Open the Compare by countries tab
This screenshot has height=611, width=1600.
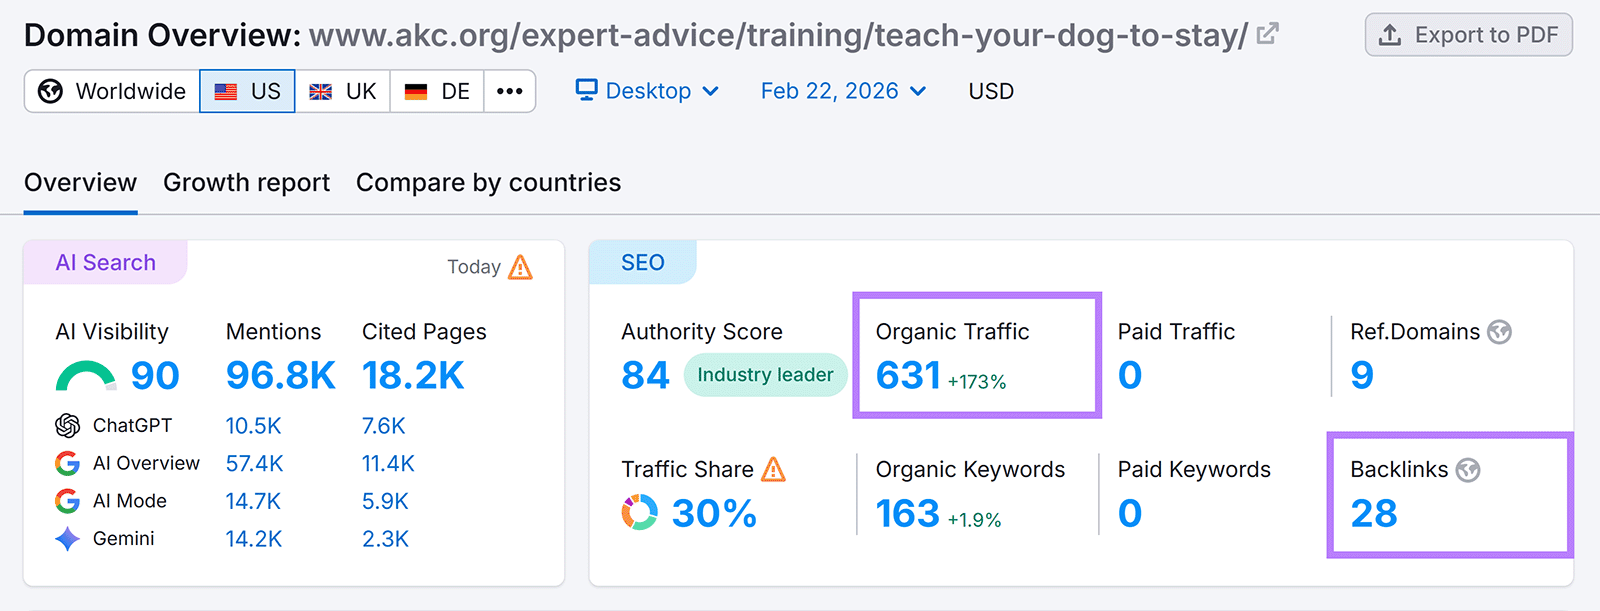(487, 182)
